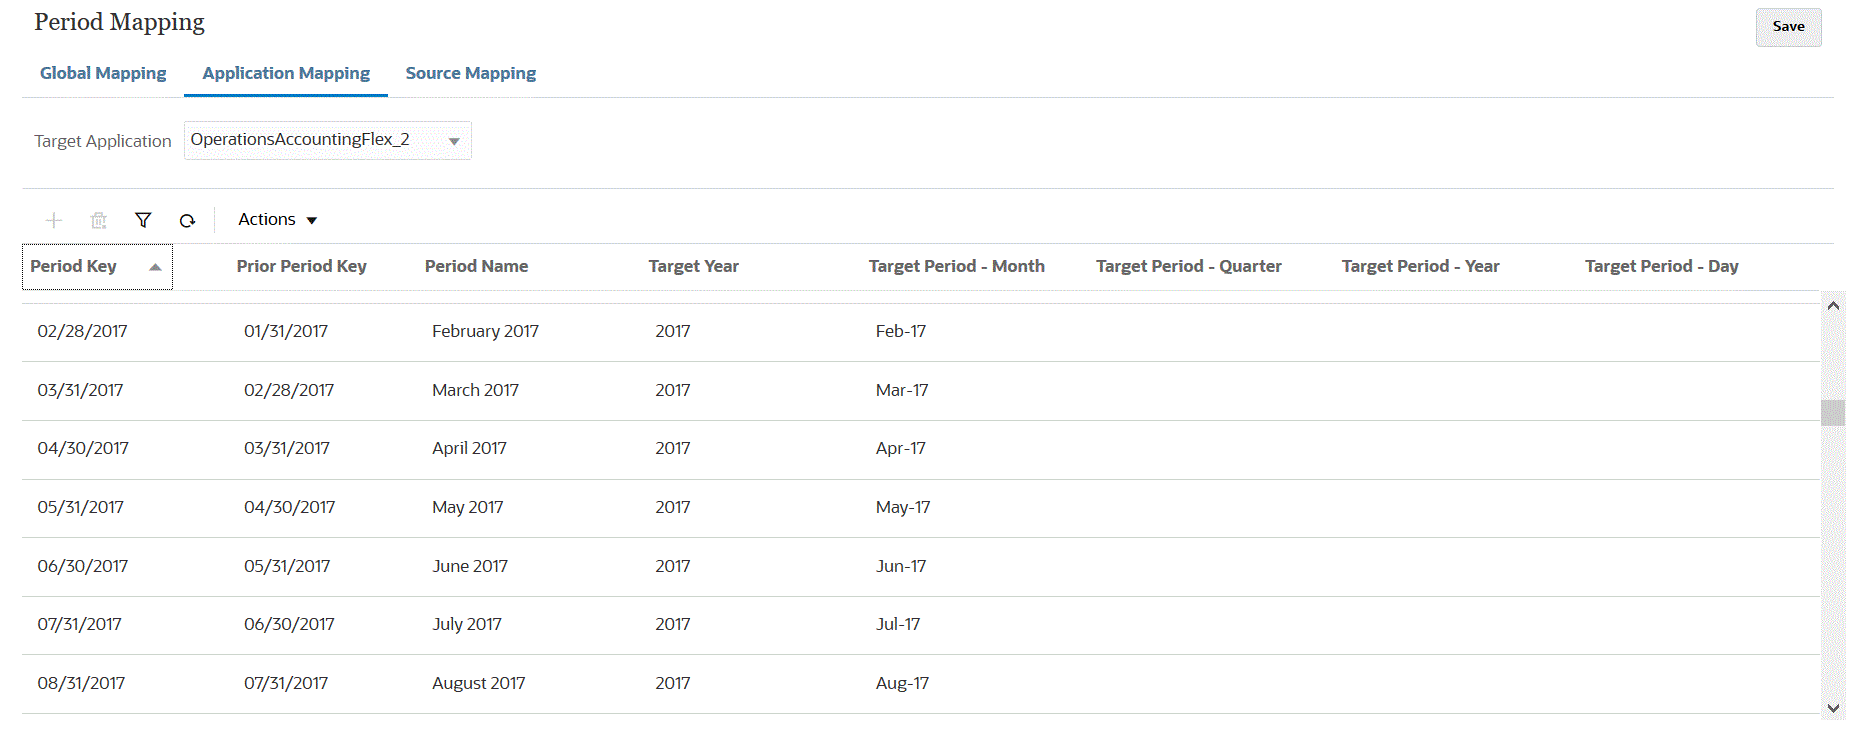Screen dimensions: 1862x744
Task: Click the Add row plus icon
Action: pyautogui.click(x=54, y=220)
